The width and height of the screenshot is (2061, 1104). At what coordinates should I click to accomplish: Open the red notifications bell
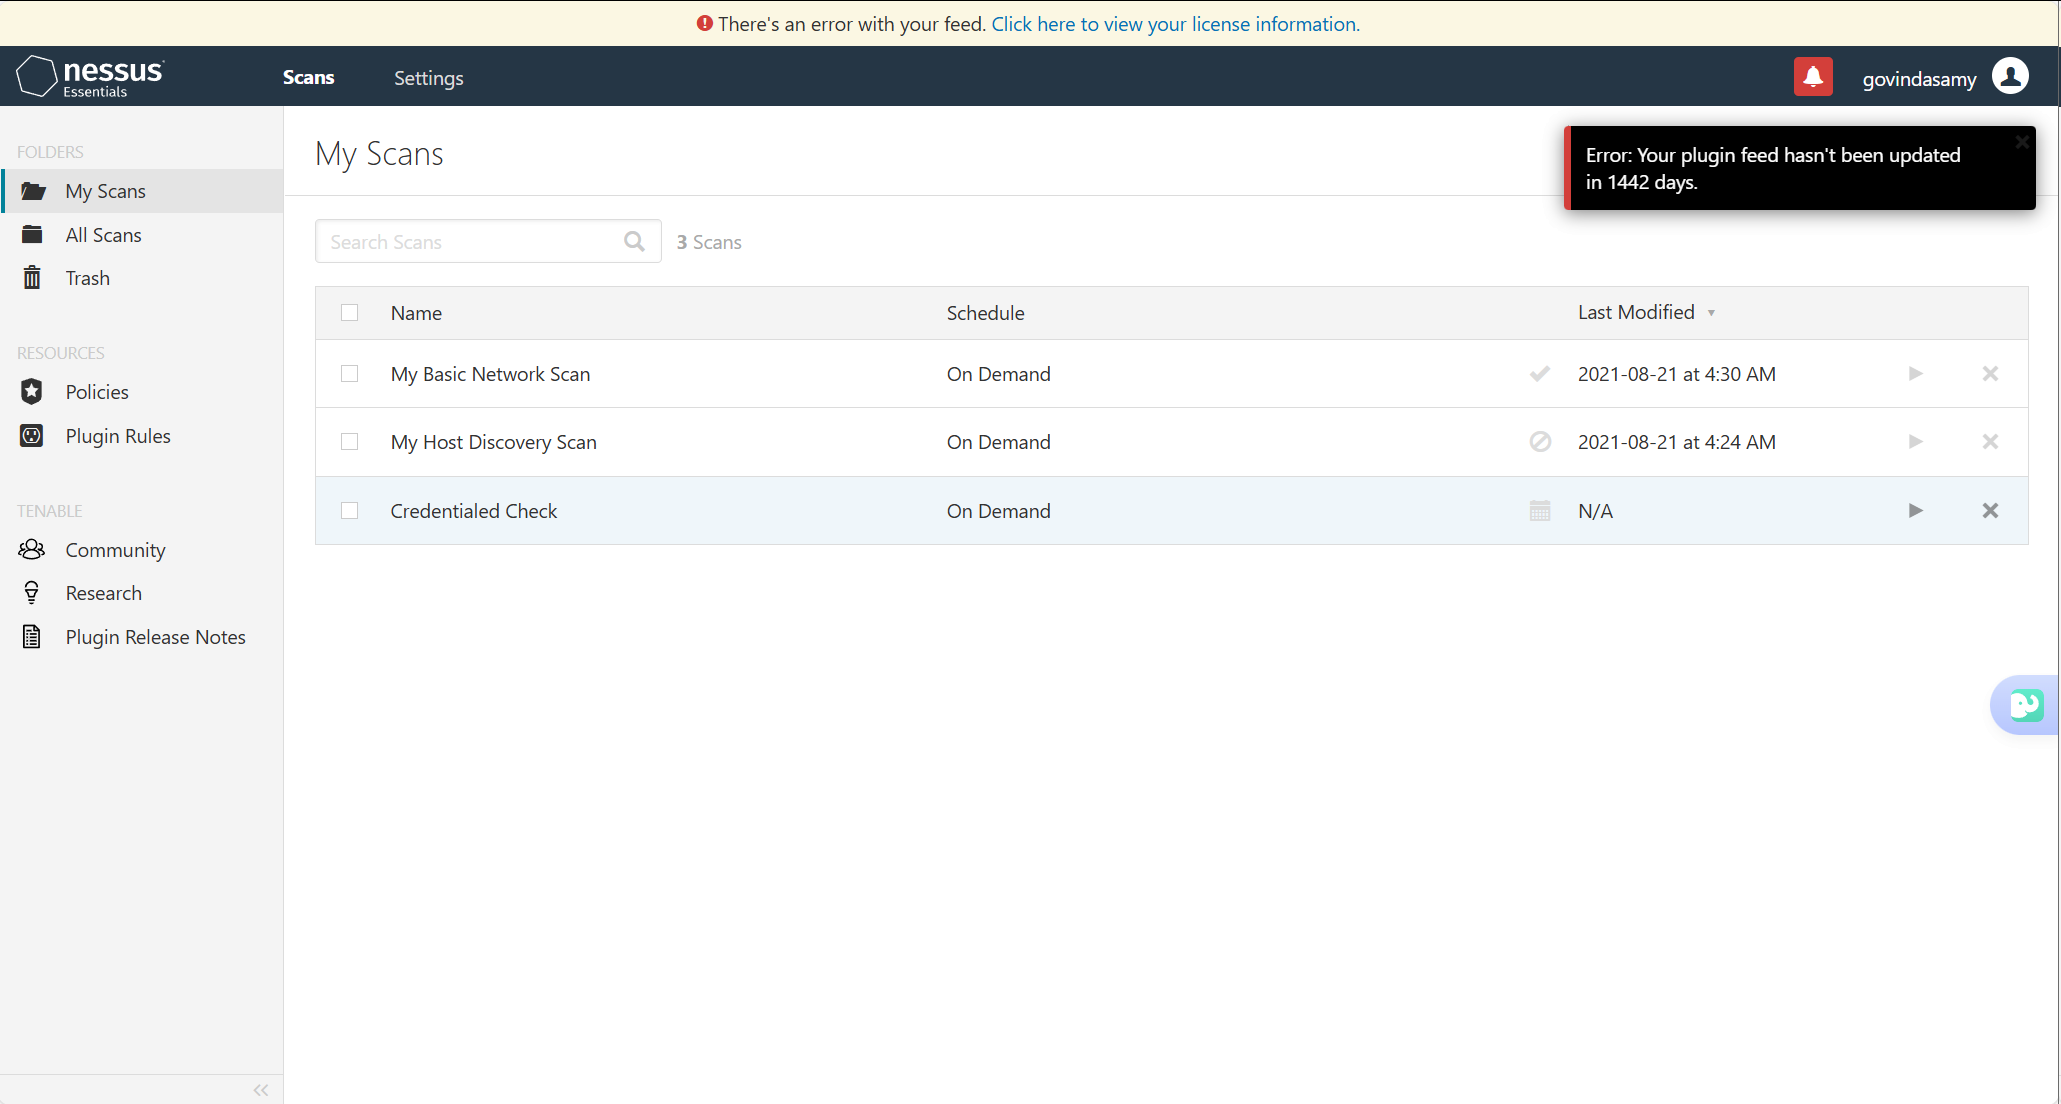[x=1813, y=77]
